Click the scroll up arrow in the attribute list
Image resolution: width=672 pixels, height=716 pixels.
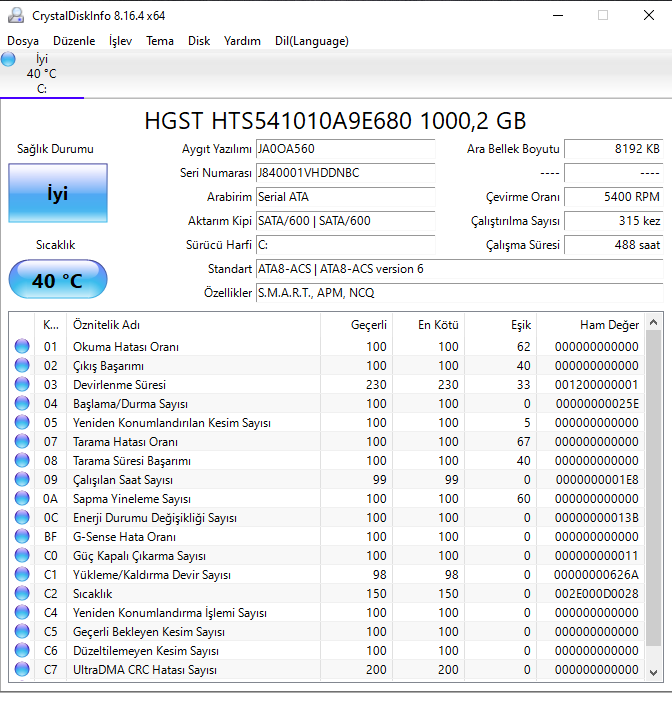click(x=654, y=323)
